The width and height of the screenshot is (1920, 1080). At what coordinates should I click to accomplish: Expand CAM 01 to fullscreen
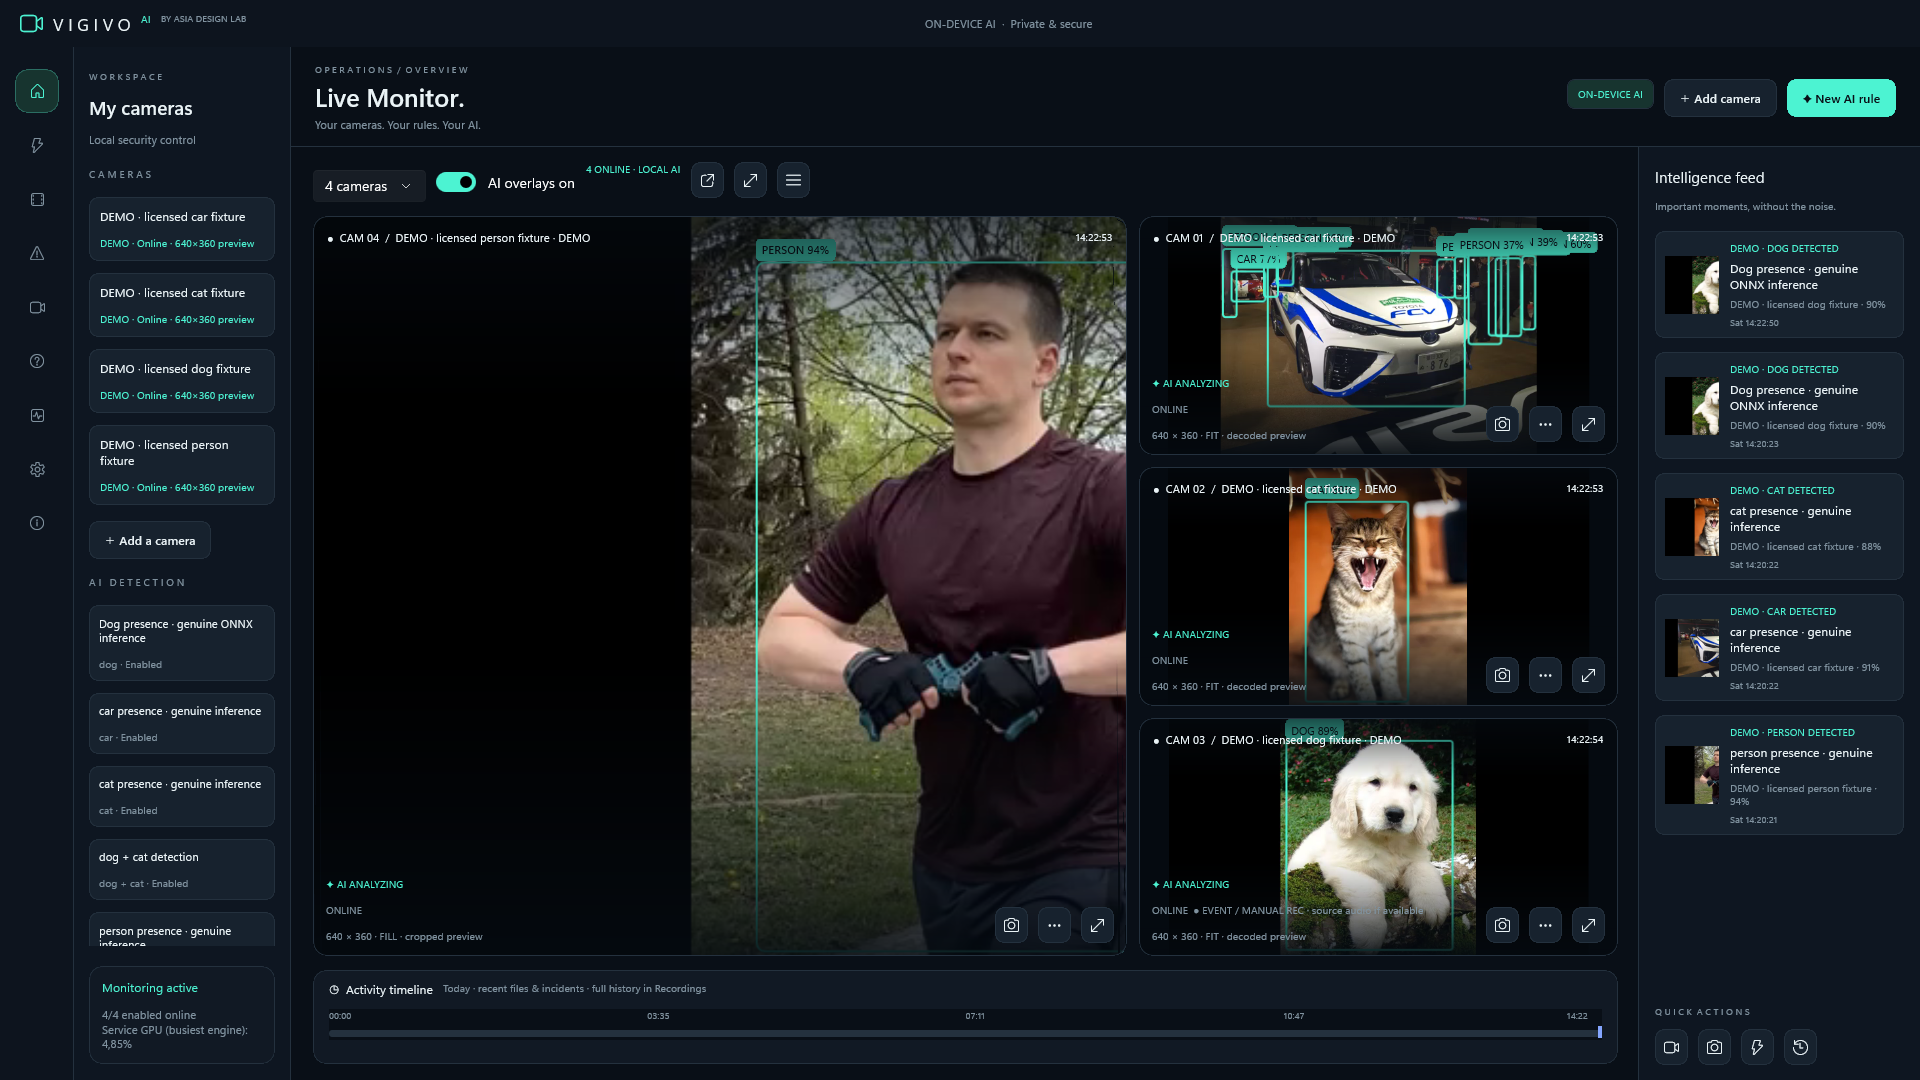point(1588,424)
